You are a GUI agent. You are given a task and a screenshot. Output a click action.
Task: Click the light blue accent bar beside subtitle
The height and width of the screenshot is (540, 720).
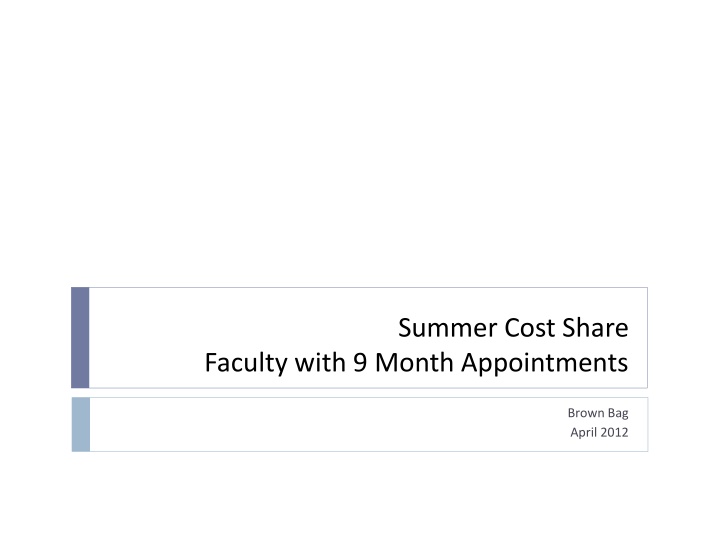click(80, 424)
